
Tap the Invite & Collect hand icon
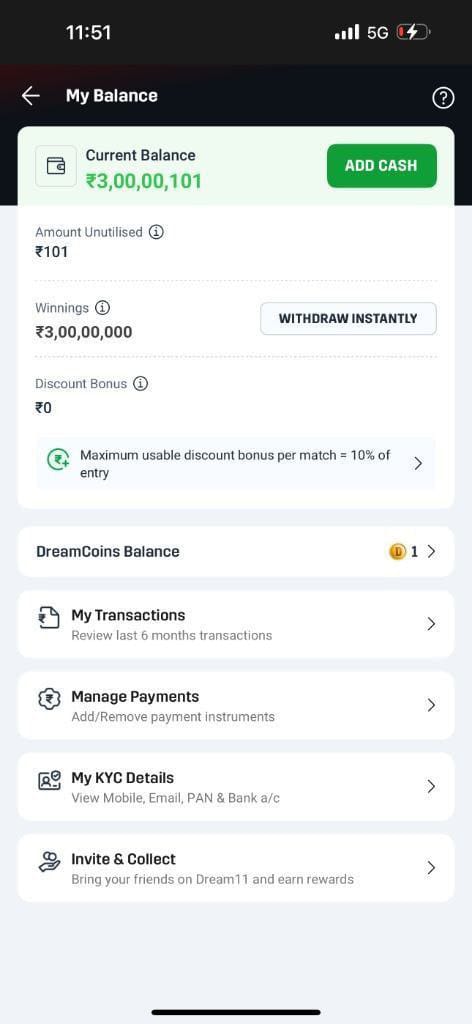[50, 863]
